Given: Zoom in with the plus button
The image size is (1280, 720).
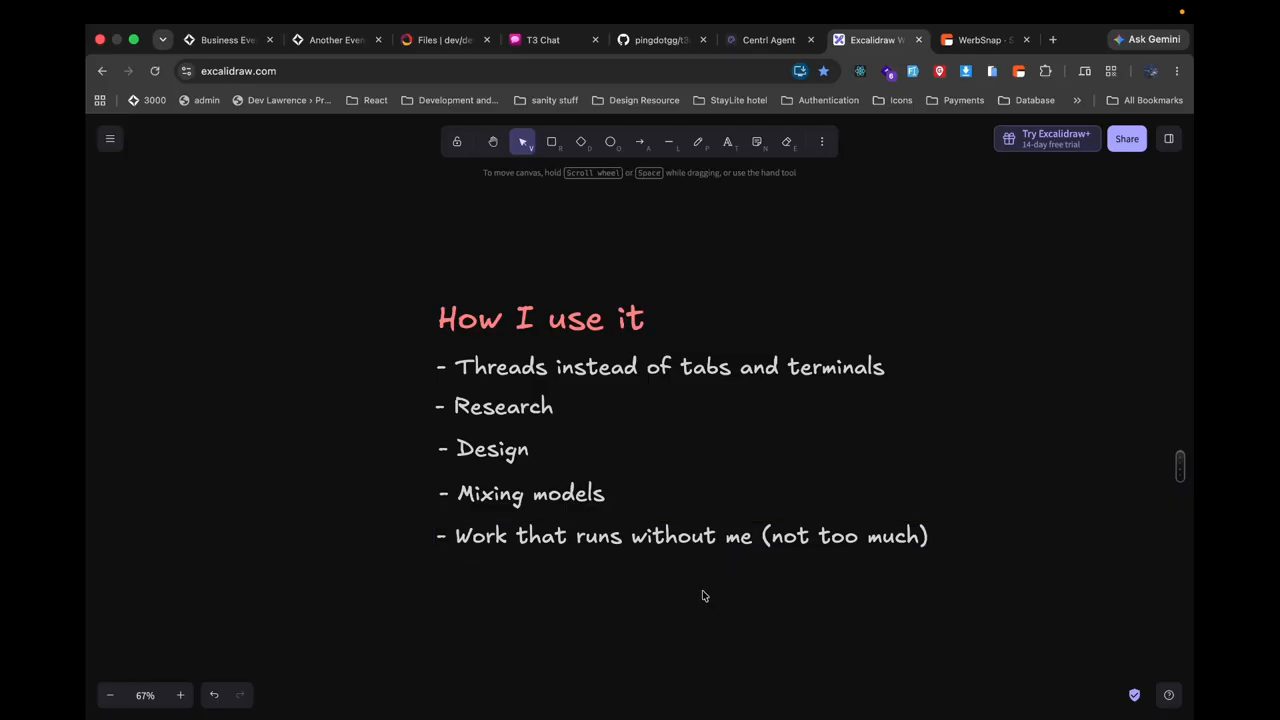Looking at the screenshot, I should pos(180,695).
